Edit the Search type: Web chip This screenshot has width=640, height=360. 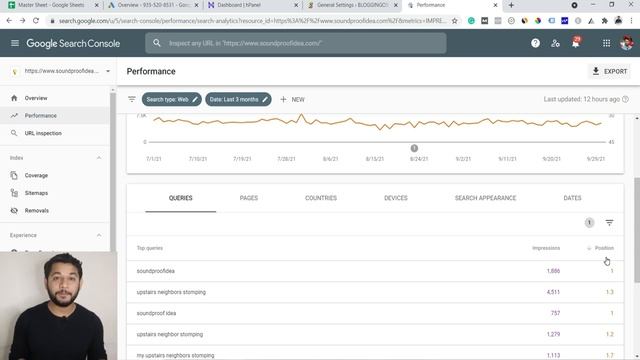point(171,99)
